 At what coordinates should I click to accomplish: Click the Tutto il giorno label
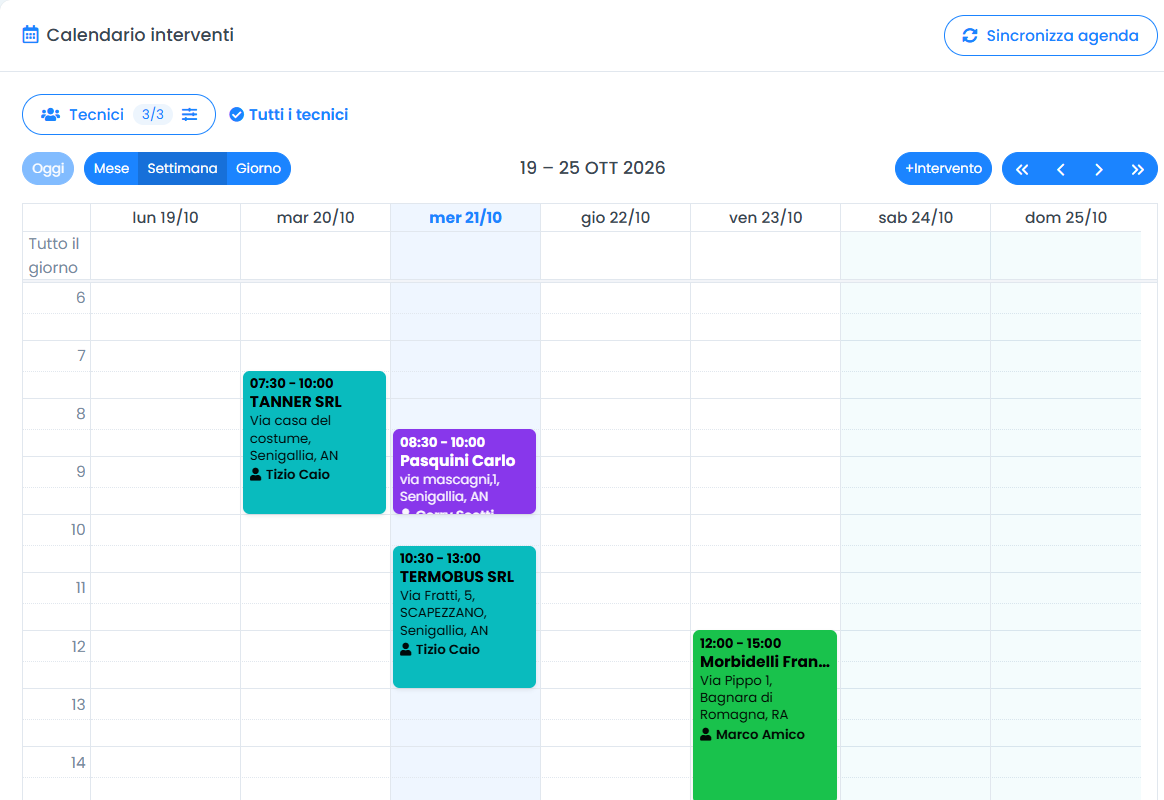click(x=53, y=255)
